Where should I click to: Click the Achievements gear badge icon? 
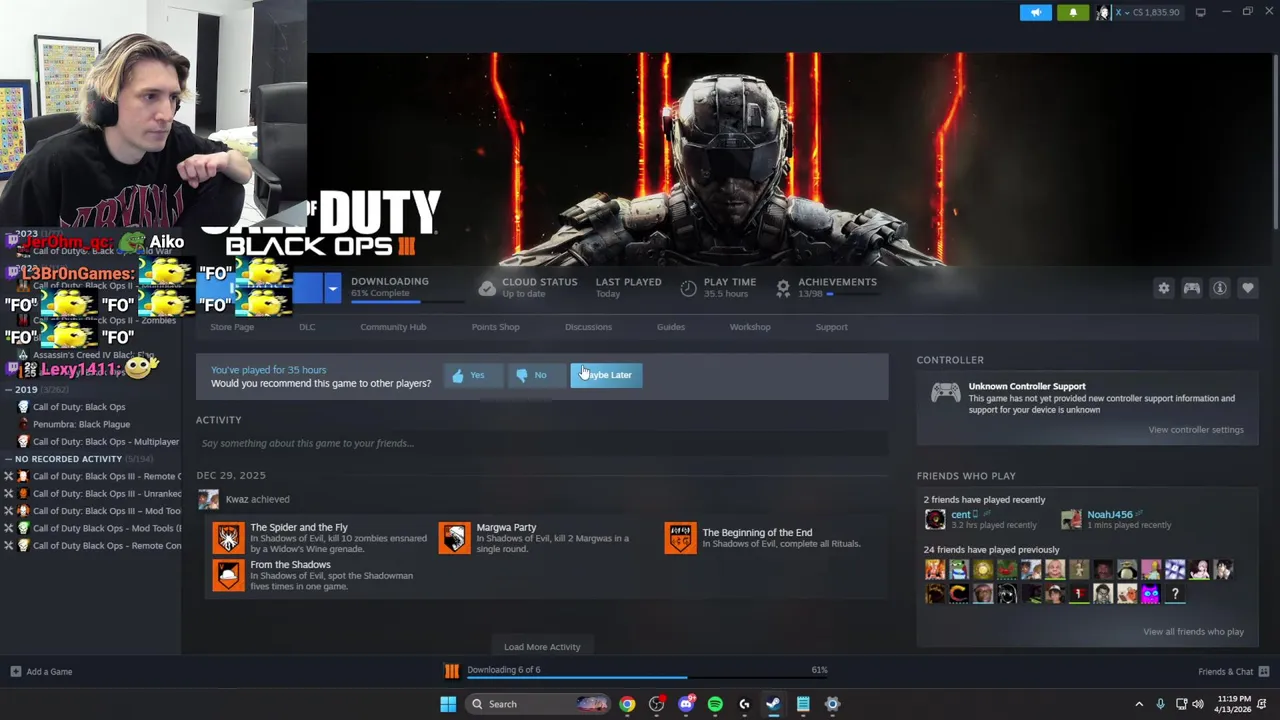coord(783,288)
